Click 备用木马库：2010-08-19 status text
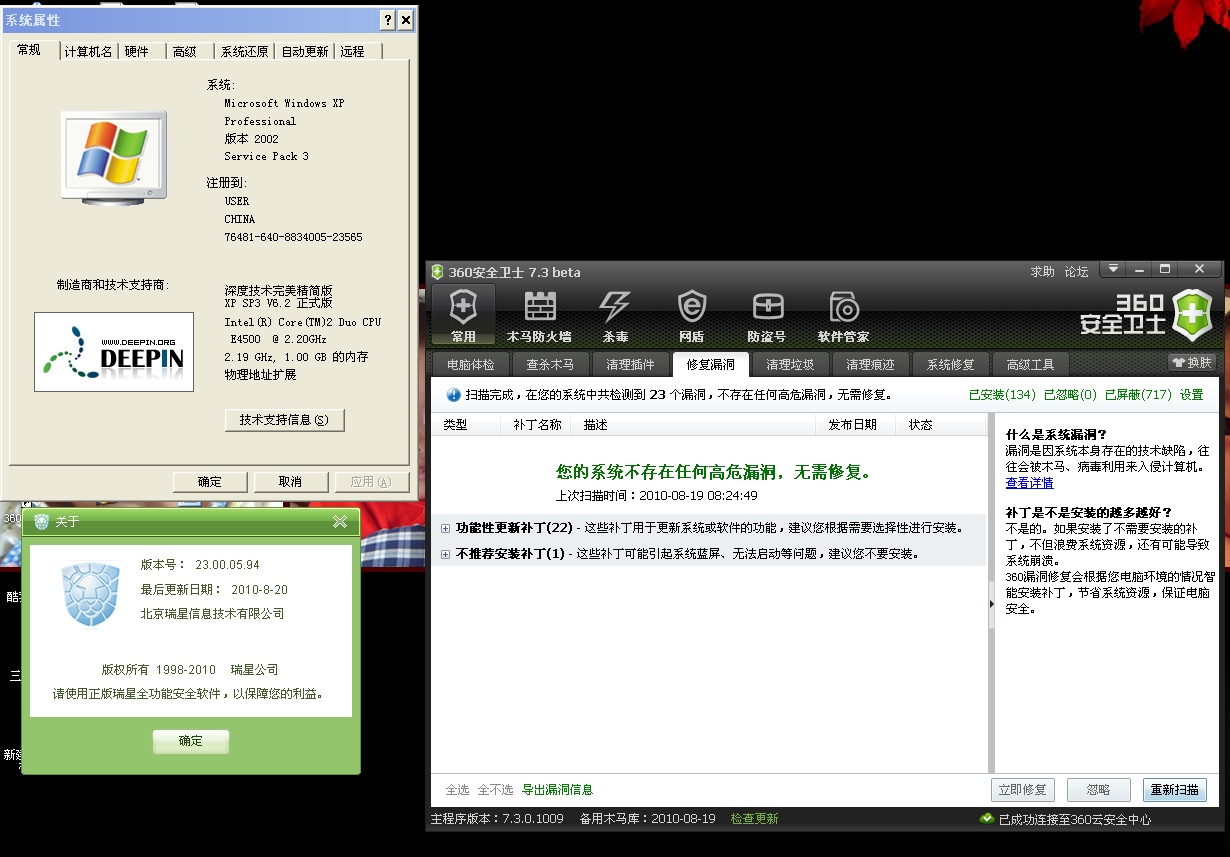Viewport: 1230px width, 857px height. click(647, 819)
